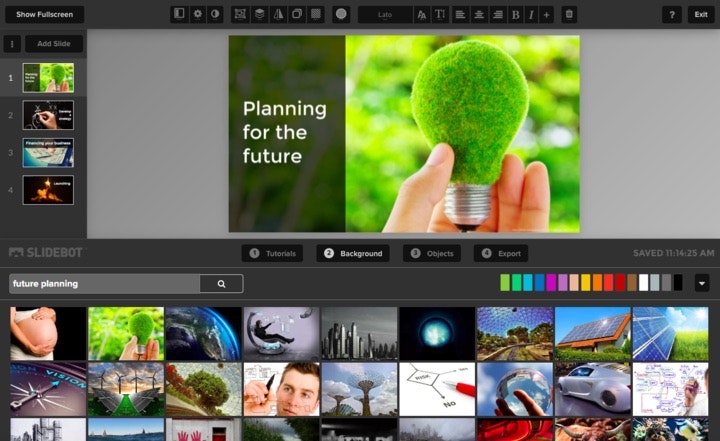Open the round color circle picker in toolbar

tap(341, 14)
